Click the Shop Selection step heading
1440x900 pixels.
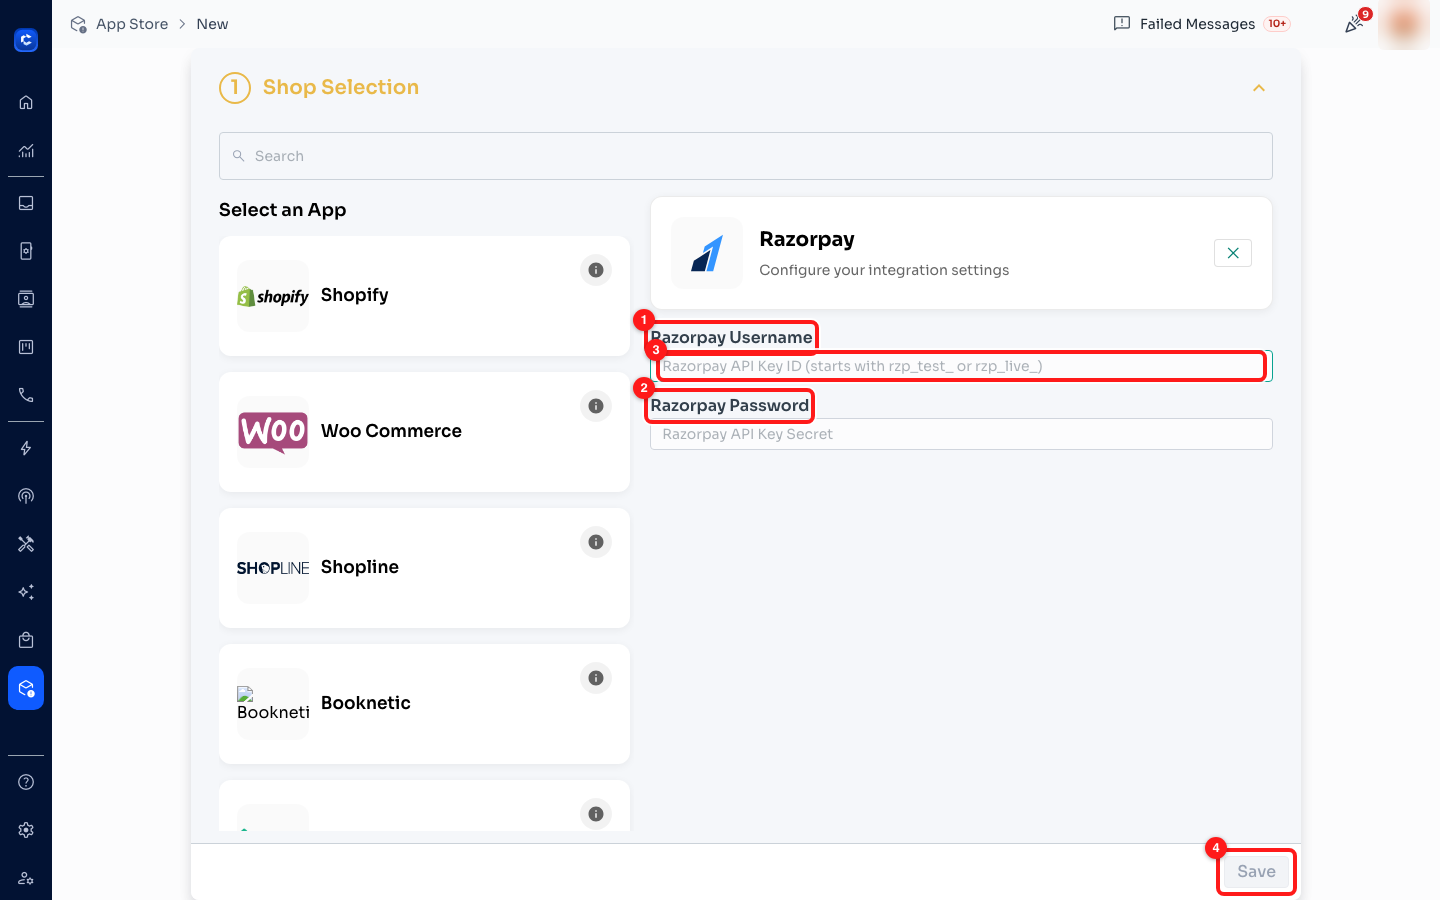coord(341,87)
